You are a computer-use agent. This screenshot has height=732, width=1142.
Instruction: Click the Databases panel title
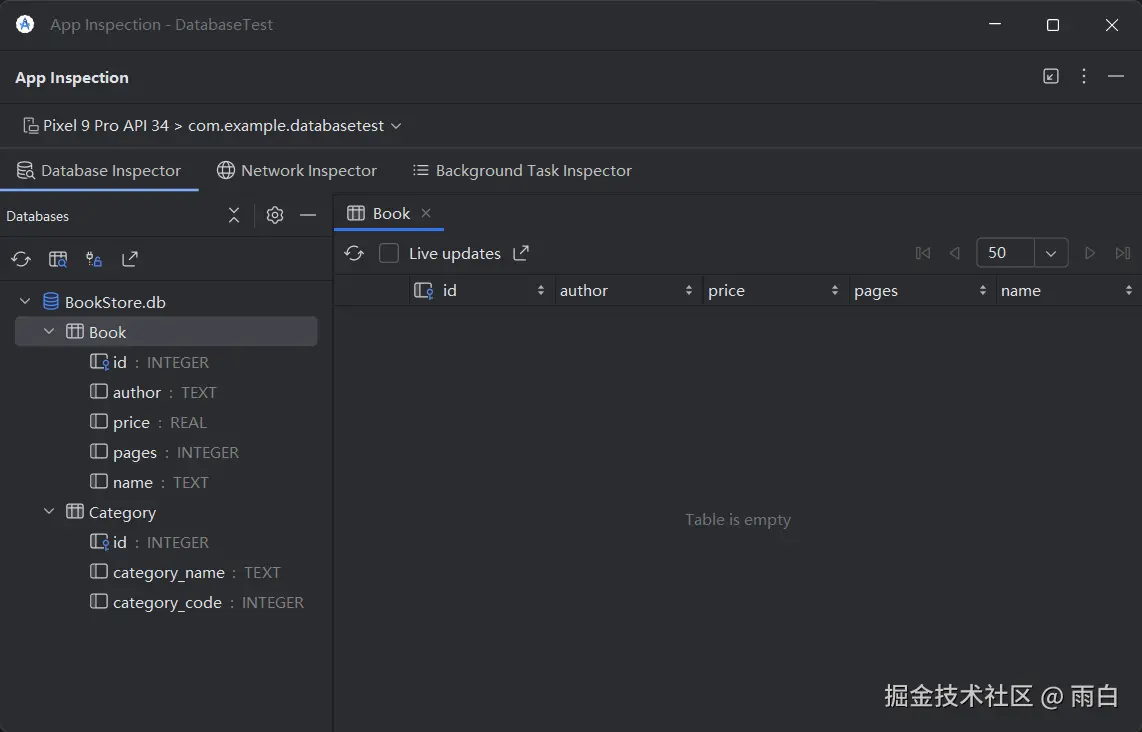[37, 216]
